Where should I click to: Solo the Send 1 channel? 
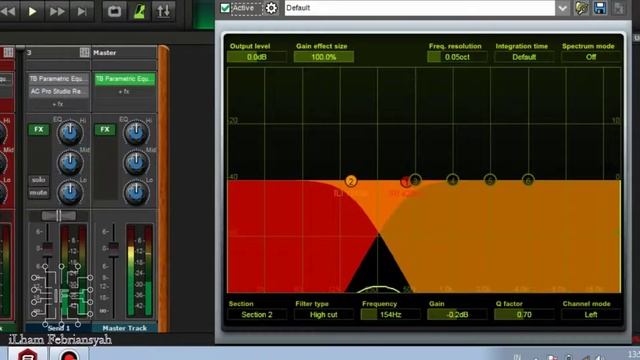(x=39, y=180)
